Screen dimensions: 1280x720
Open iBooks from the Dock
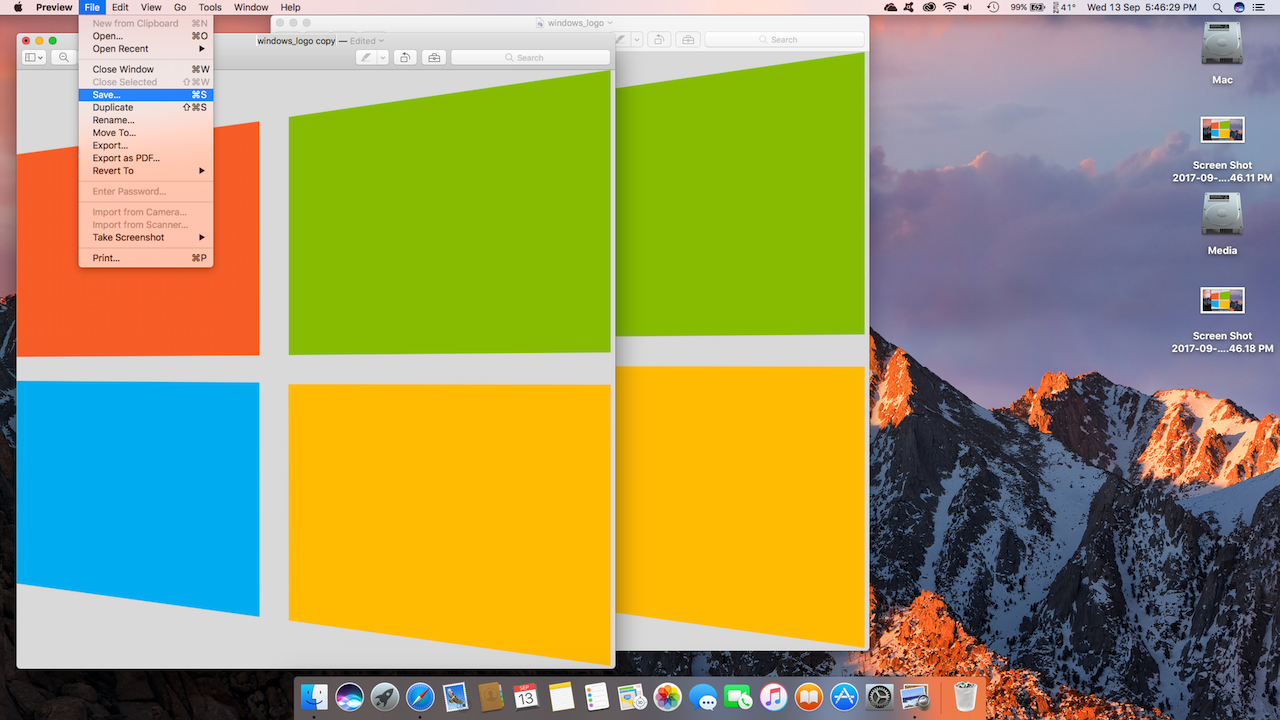pyautogui.click(x=809, y=696)
